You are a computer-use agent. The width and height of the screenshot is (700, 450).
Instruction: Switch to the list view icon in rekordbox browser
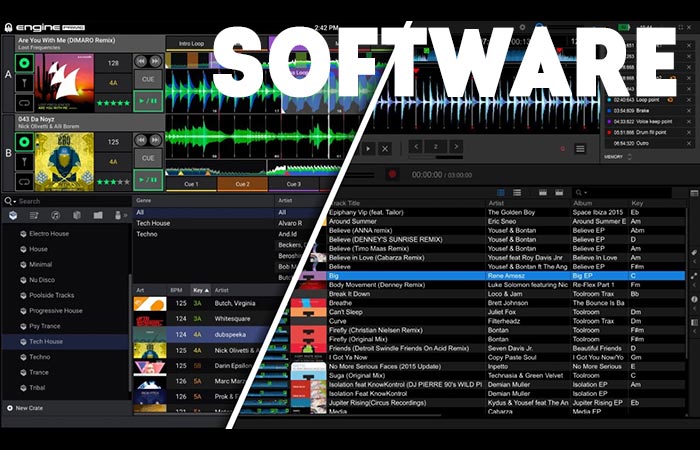(x=517, y=192)
